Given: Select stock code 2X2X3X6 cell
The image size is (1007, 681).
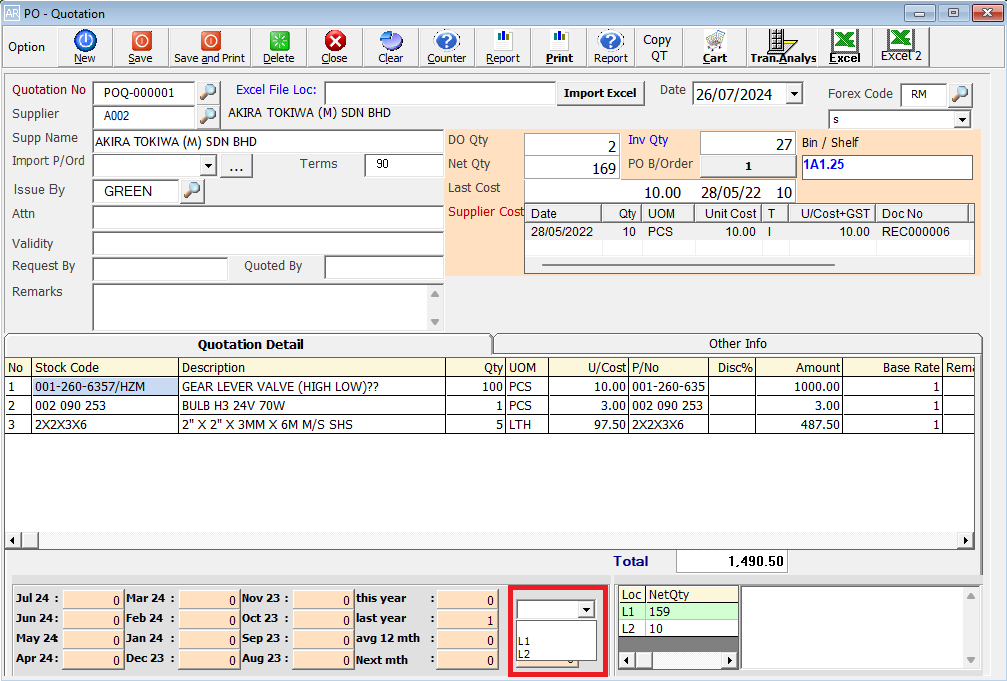Looking at the screenshot, I should (105, 425).
